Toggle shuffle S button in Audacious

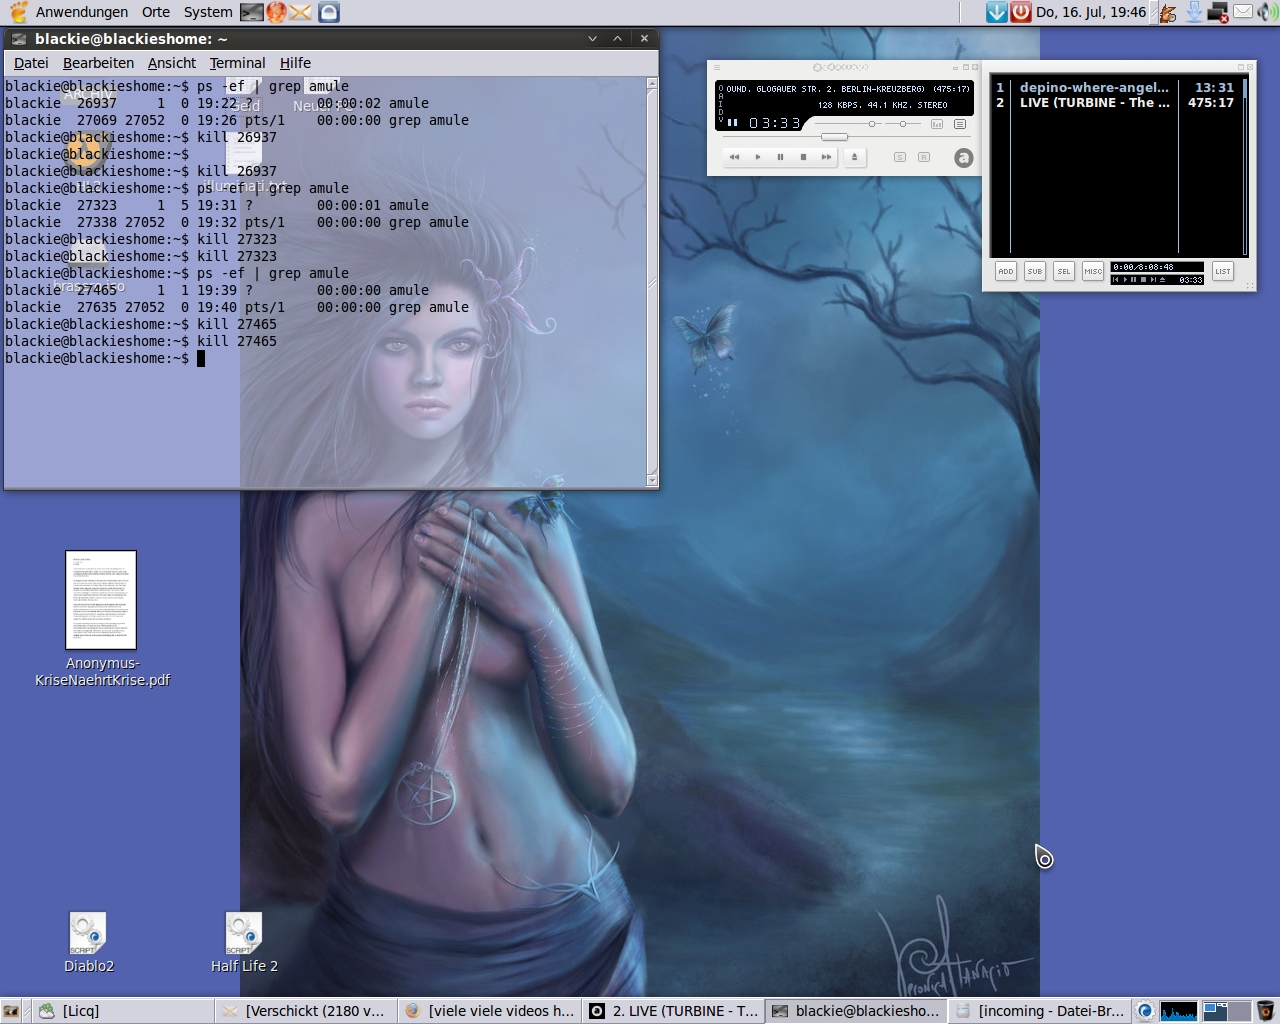click(900, 157)
